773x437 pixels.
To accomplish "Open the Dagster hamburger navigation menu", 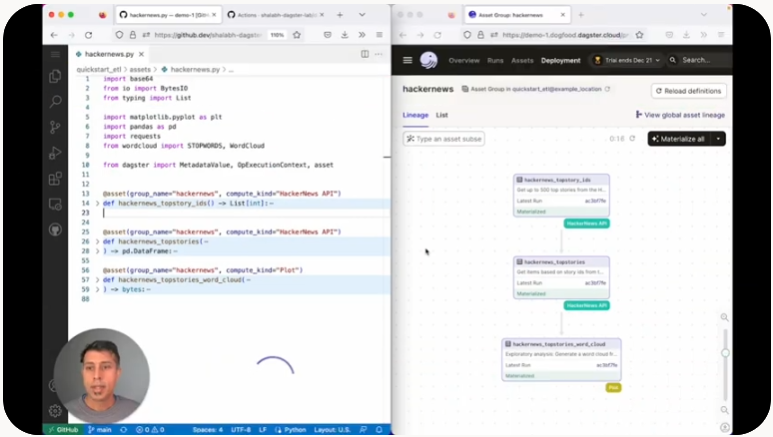I will point(407,60).
